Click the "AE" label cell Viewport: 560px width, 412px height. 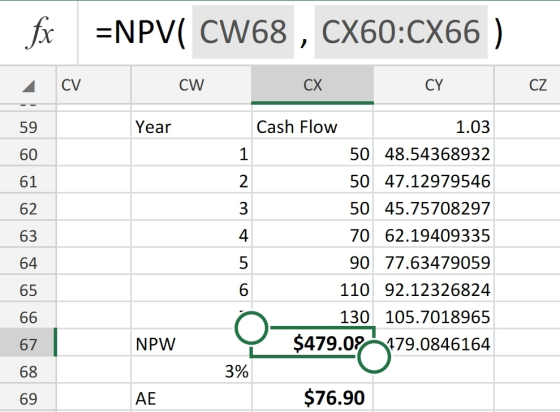pos(191,398)
